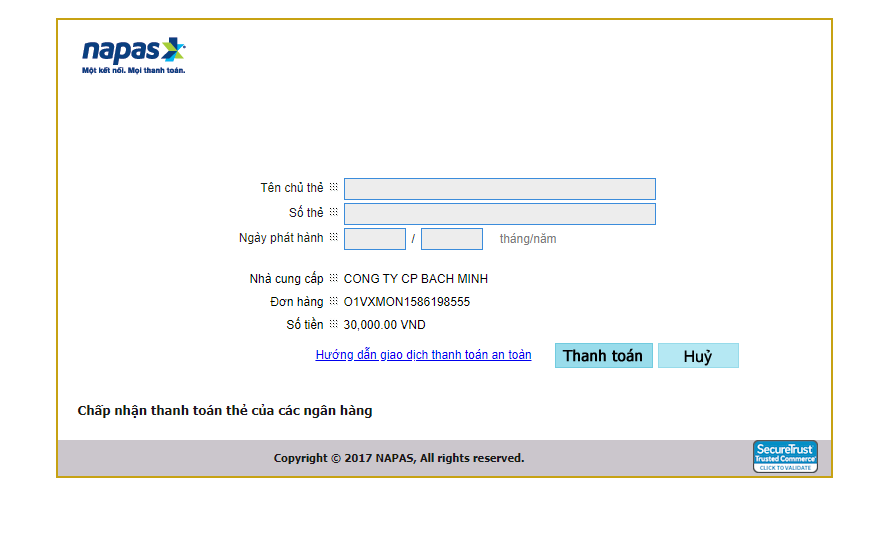Select the issue month input box
Screen dimensions: 893x551
(x=375, y=239)
